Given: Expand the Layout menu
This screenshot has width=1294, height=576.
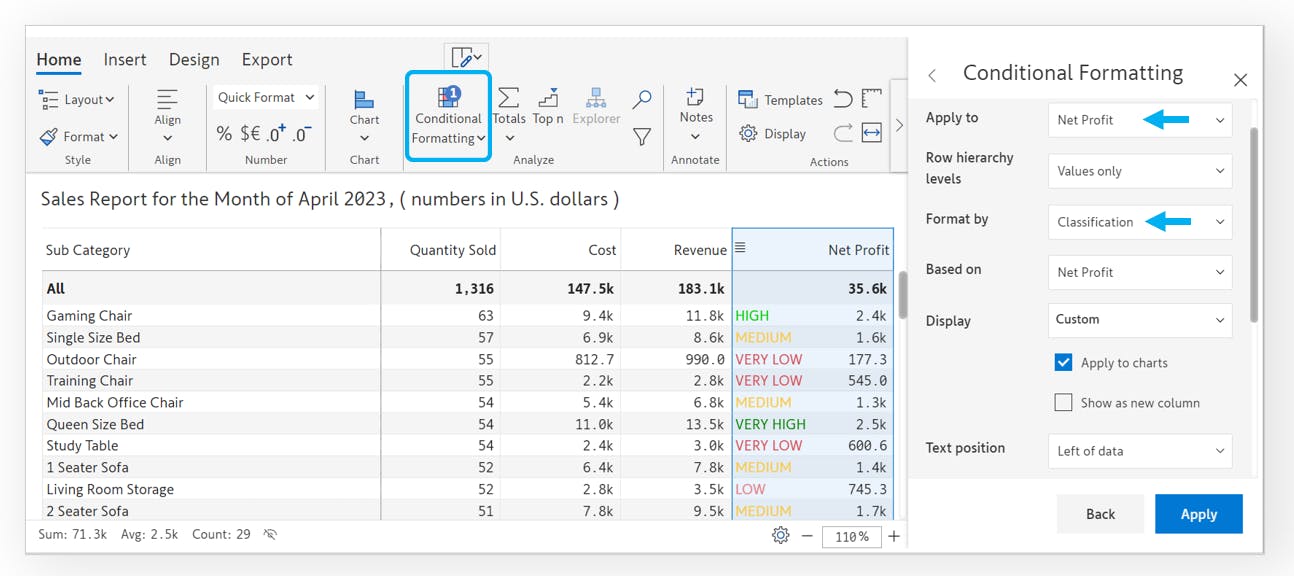Looking at the screenshot, I should [77, 99].
